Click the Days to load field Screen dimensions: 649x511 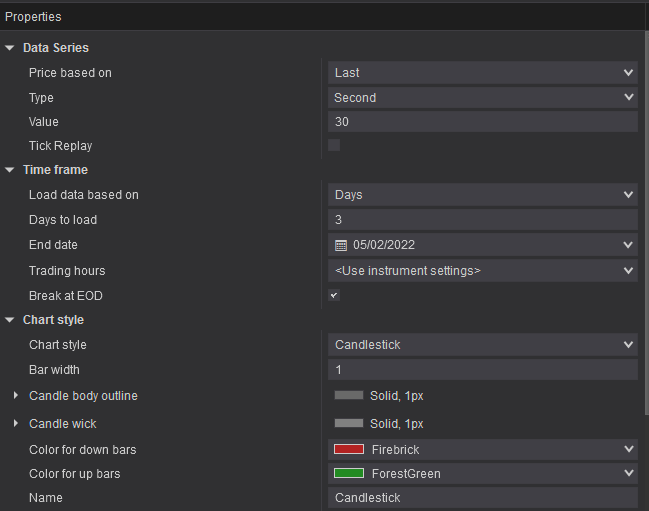coord(482,220)
